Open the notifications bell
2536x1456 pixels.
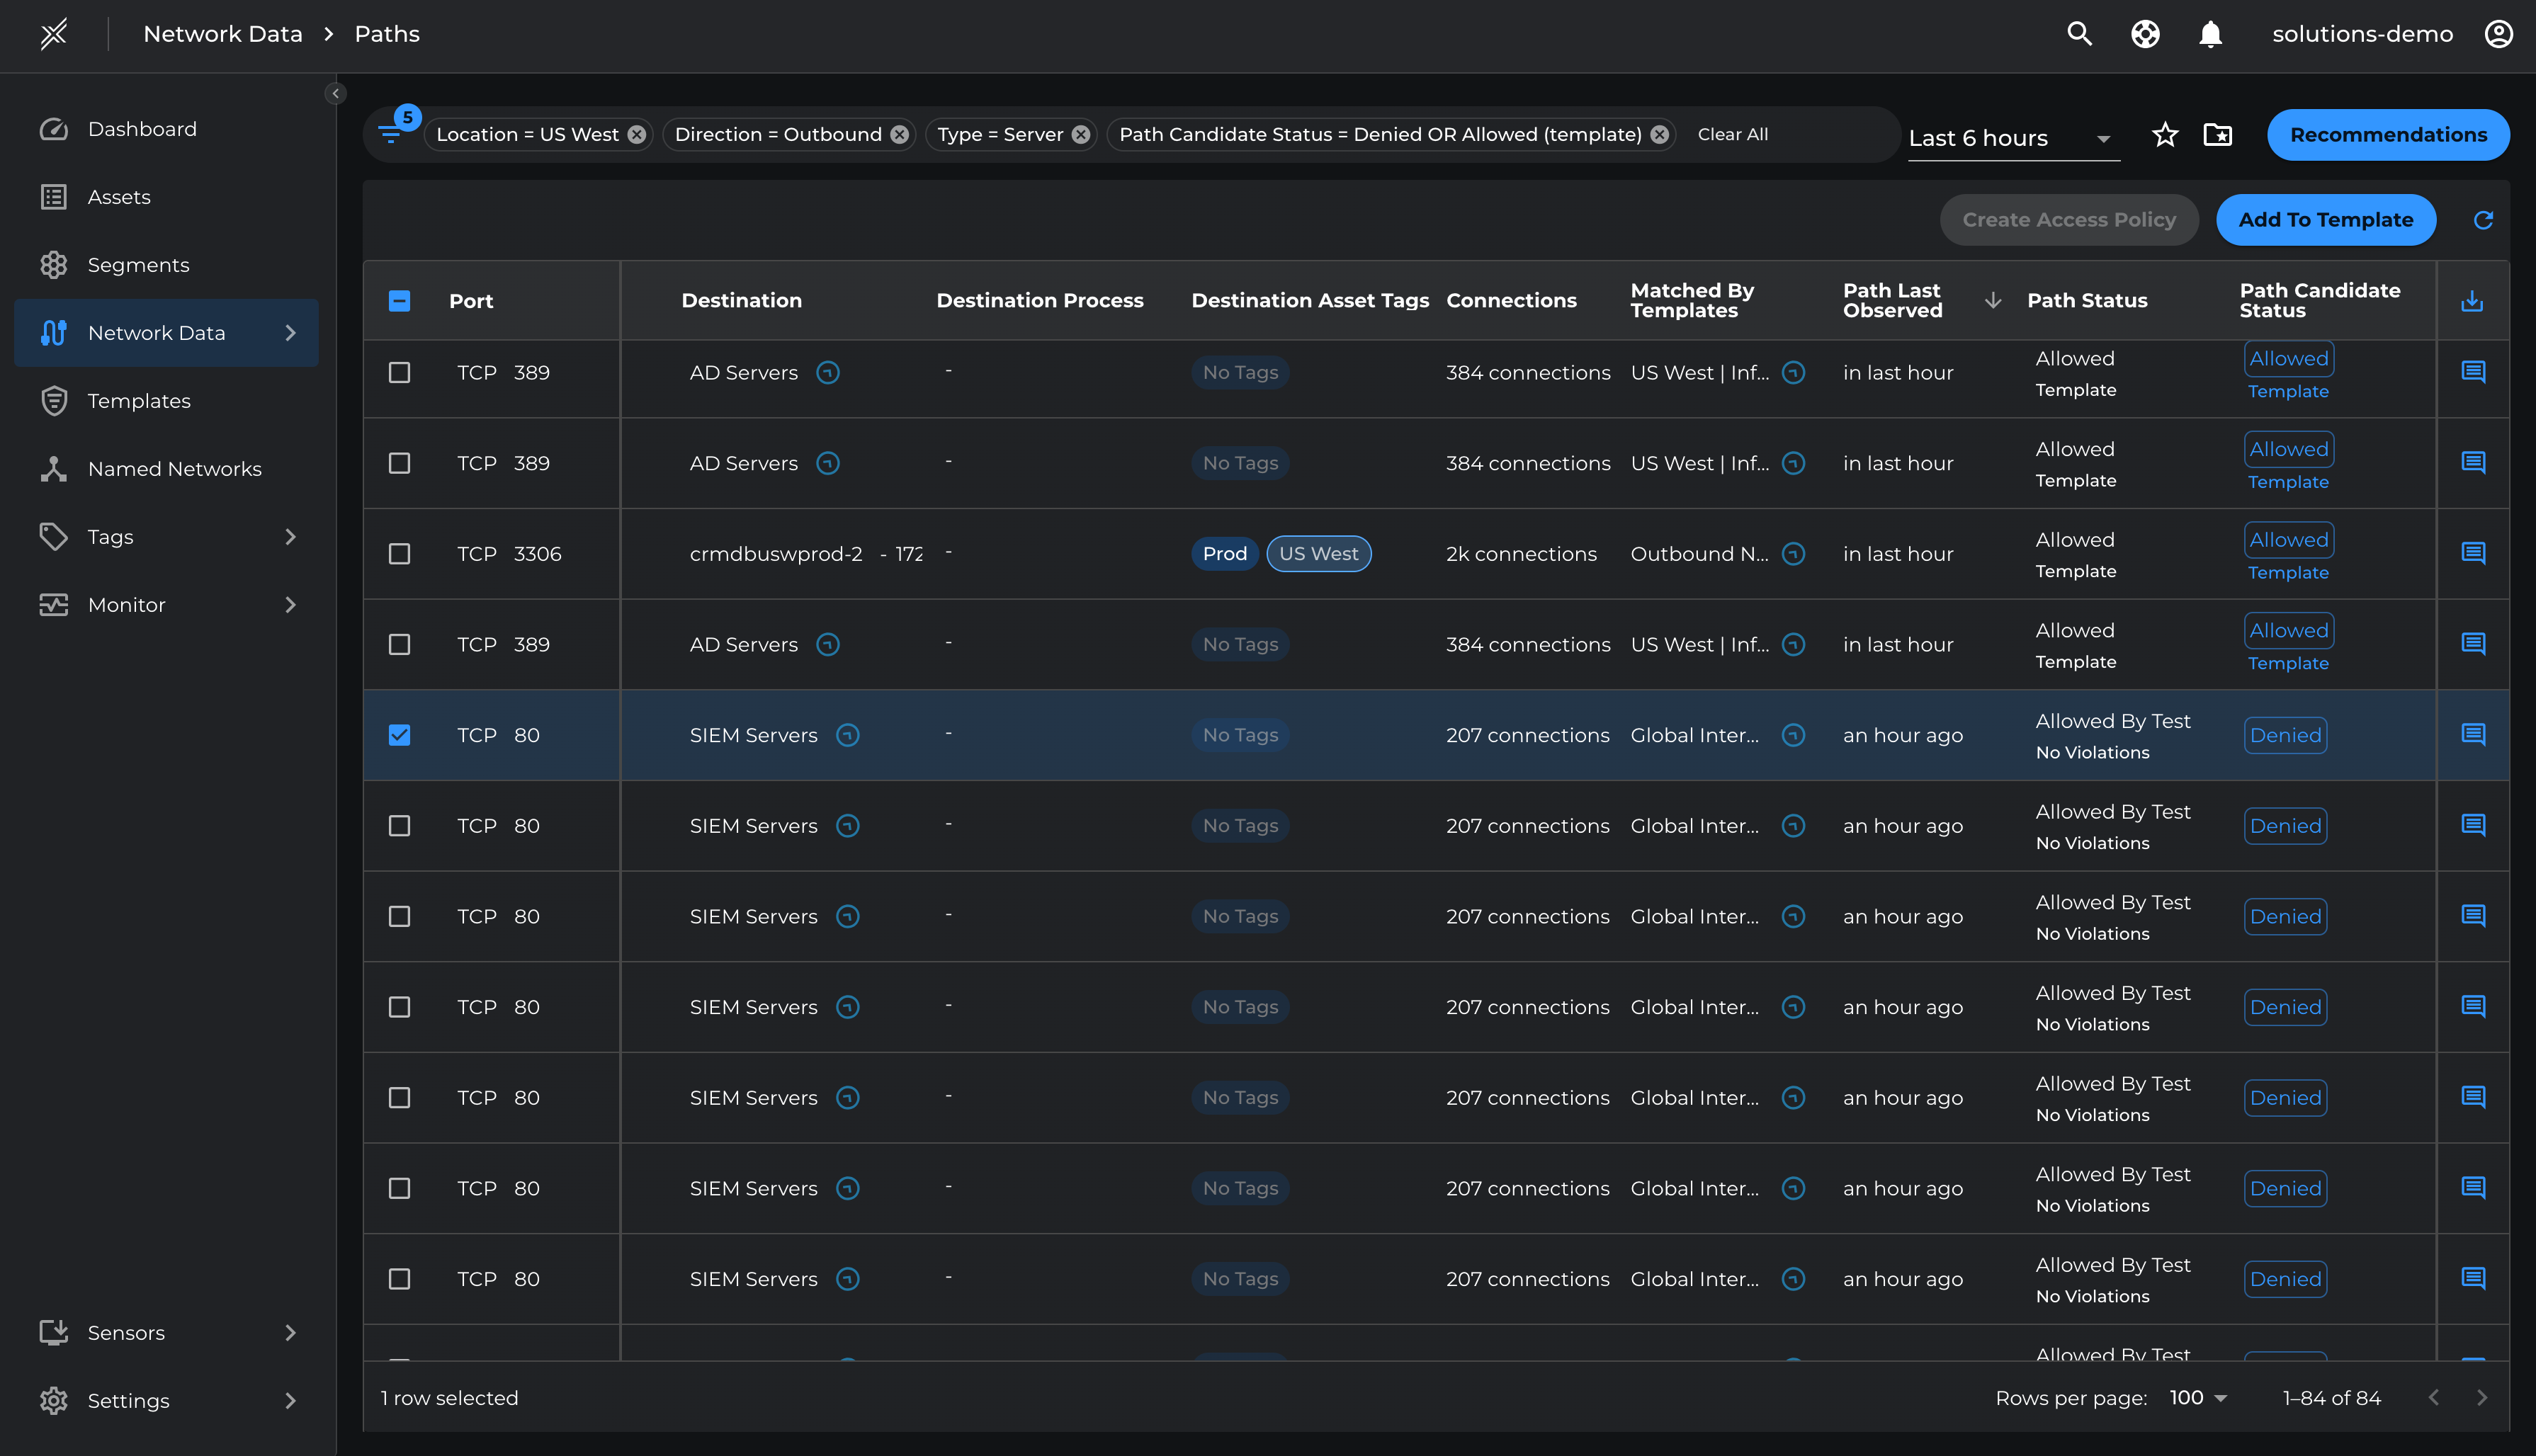(x=2210, y=34)
